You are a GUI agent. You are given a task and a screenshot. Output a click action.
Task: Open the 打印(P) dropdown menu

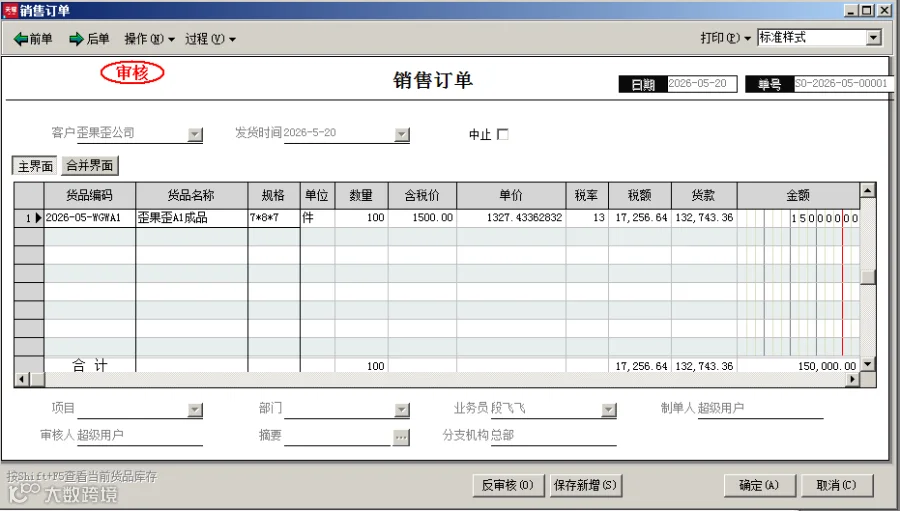(726, 38)
